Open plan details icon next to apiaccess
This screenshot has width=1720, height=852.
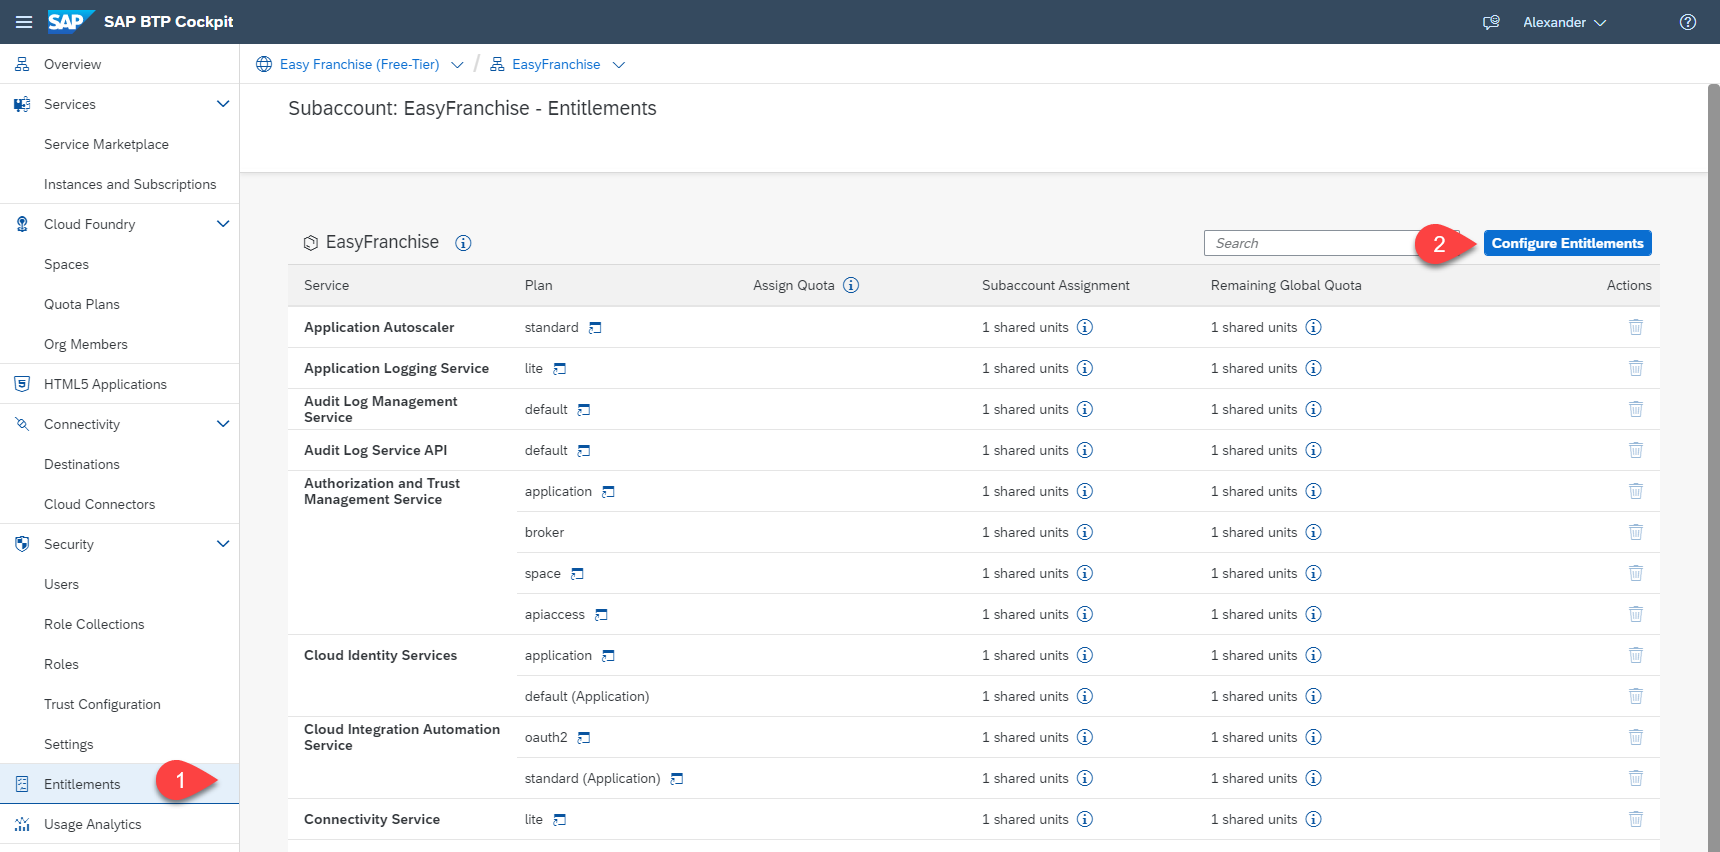(601, 615)
